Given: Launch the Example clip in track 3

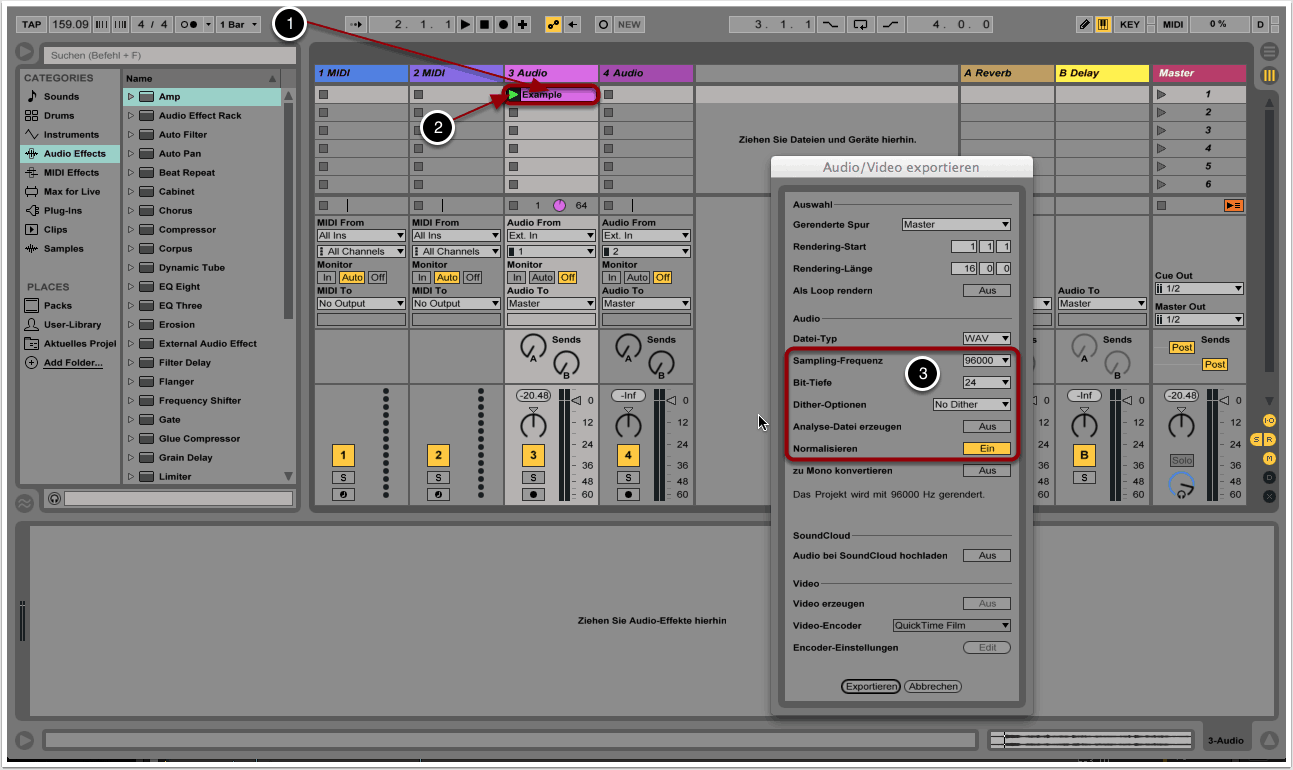Looking at the screenshot, I should tap(514, 95).
